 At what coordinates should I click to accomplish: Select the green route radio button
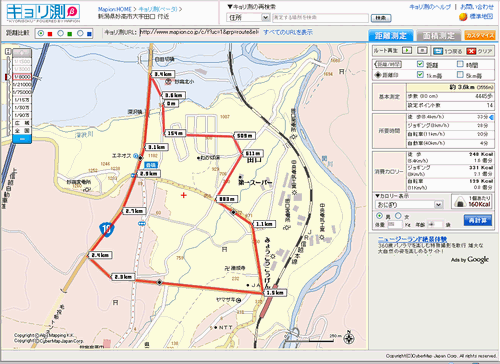click(61, 33)
